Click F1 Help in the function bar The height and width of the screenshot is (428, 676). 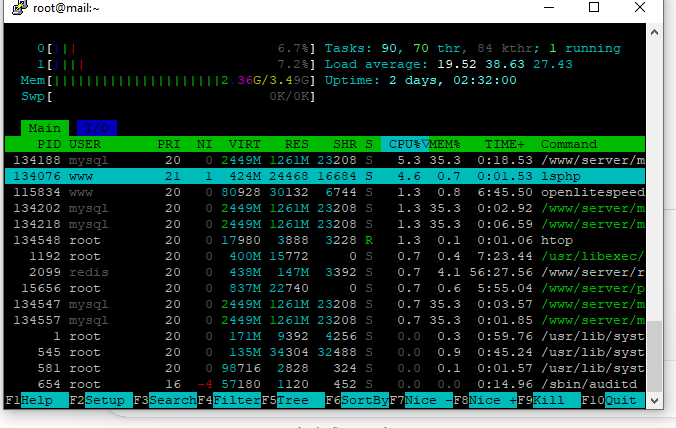tap(37, 400)
